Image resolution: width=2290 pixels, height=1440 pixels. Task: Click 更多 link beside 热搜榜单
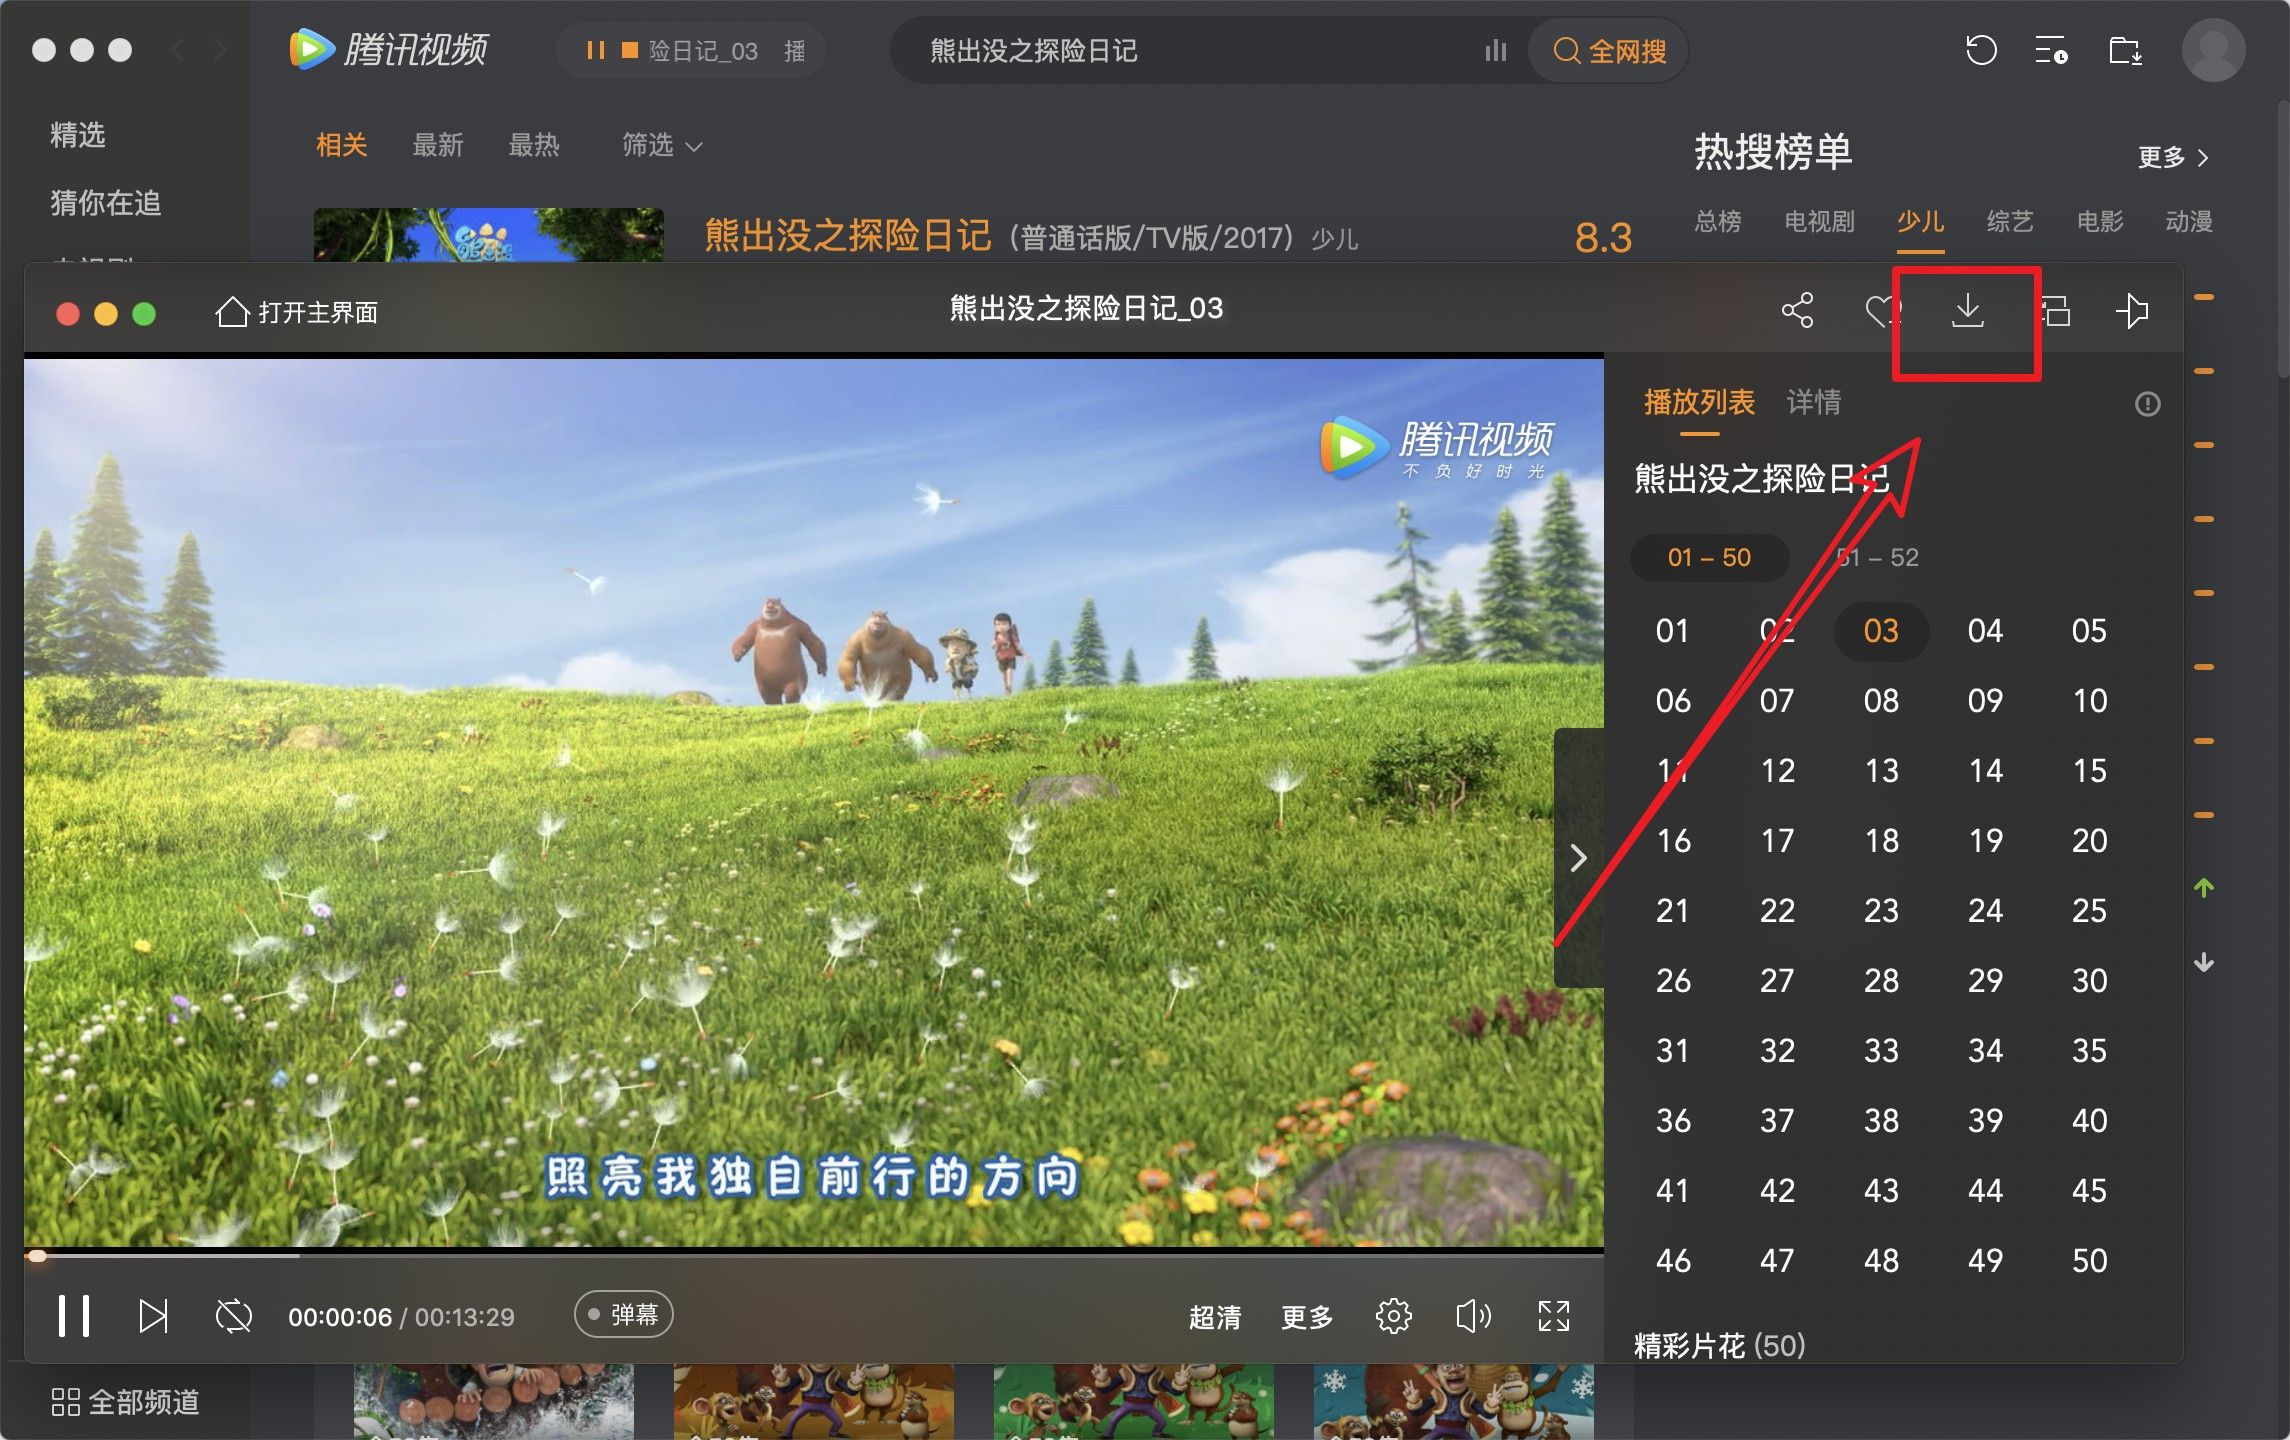pos(2172,157)
